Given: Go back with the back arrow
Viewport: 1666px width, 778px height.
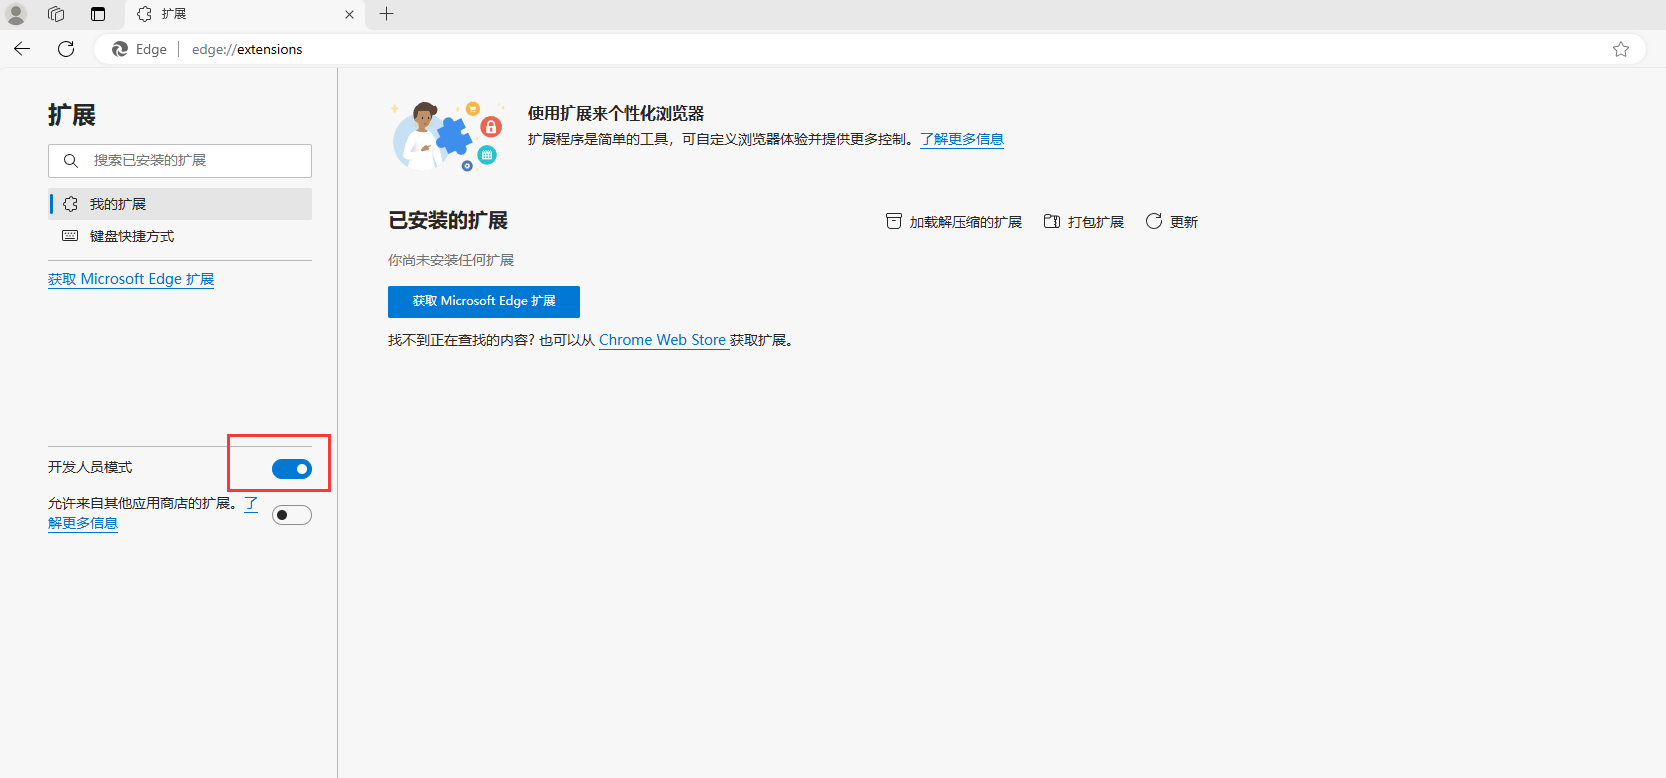Looking at the screenshot, I should click(22, 49).
